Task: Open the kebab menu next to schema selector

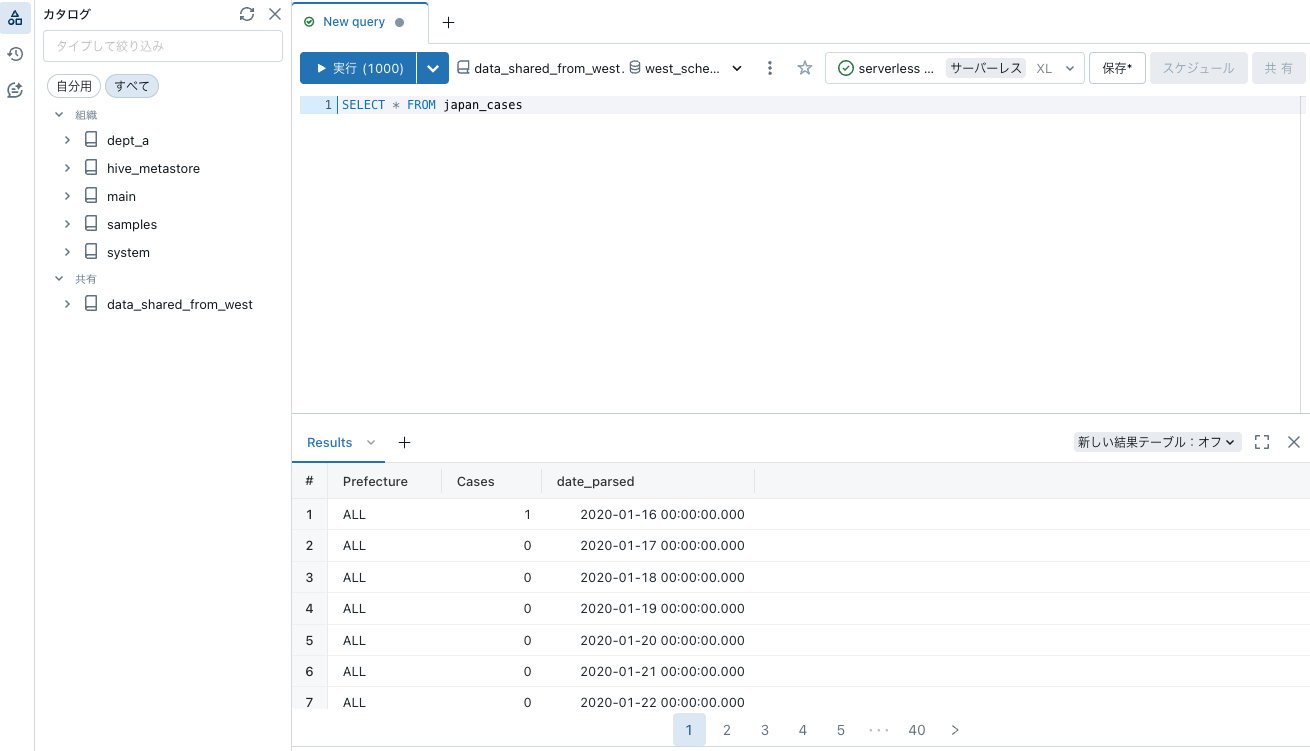Action: [x=769, y=68]
